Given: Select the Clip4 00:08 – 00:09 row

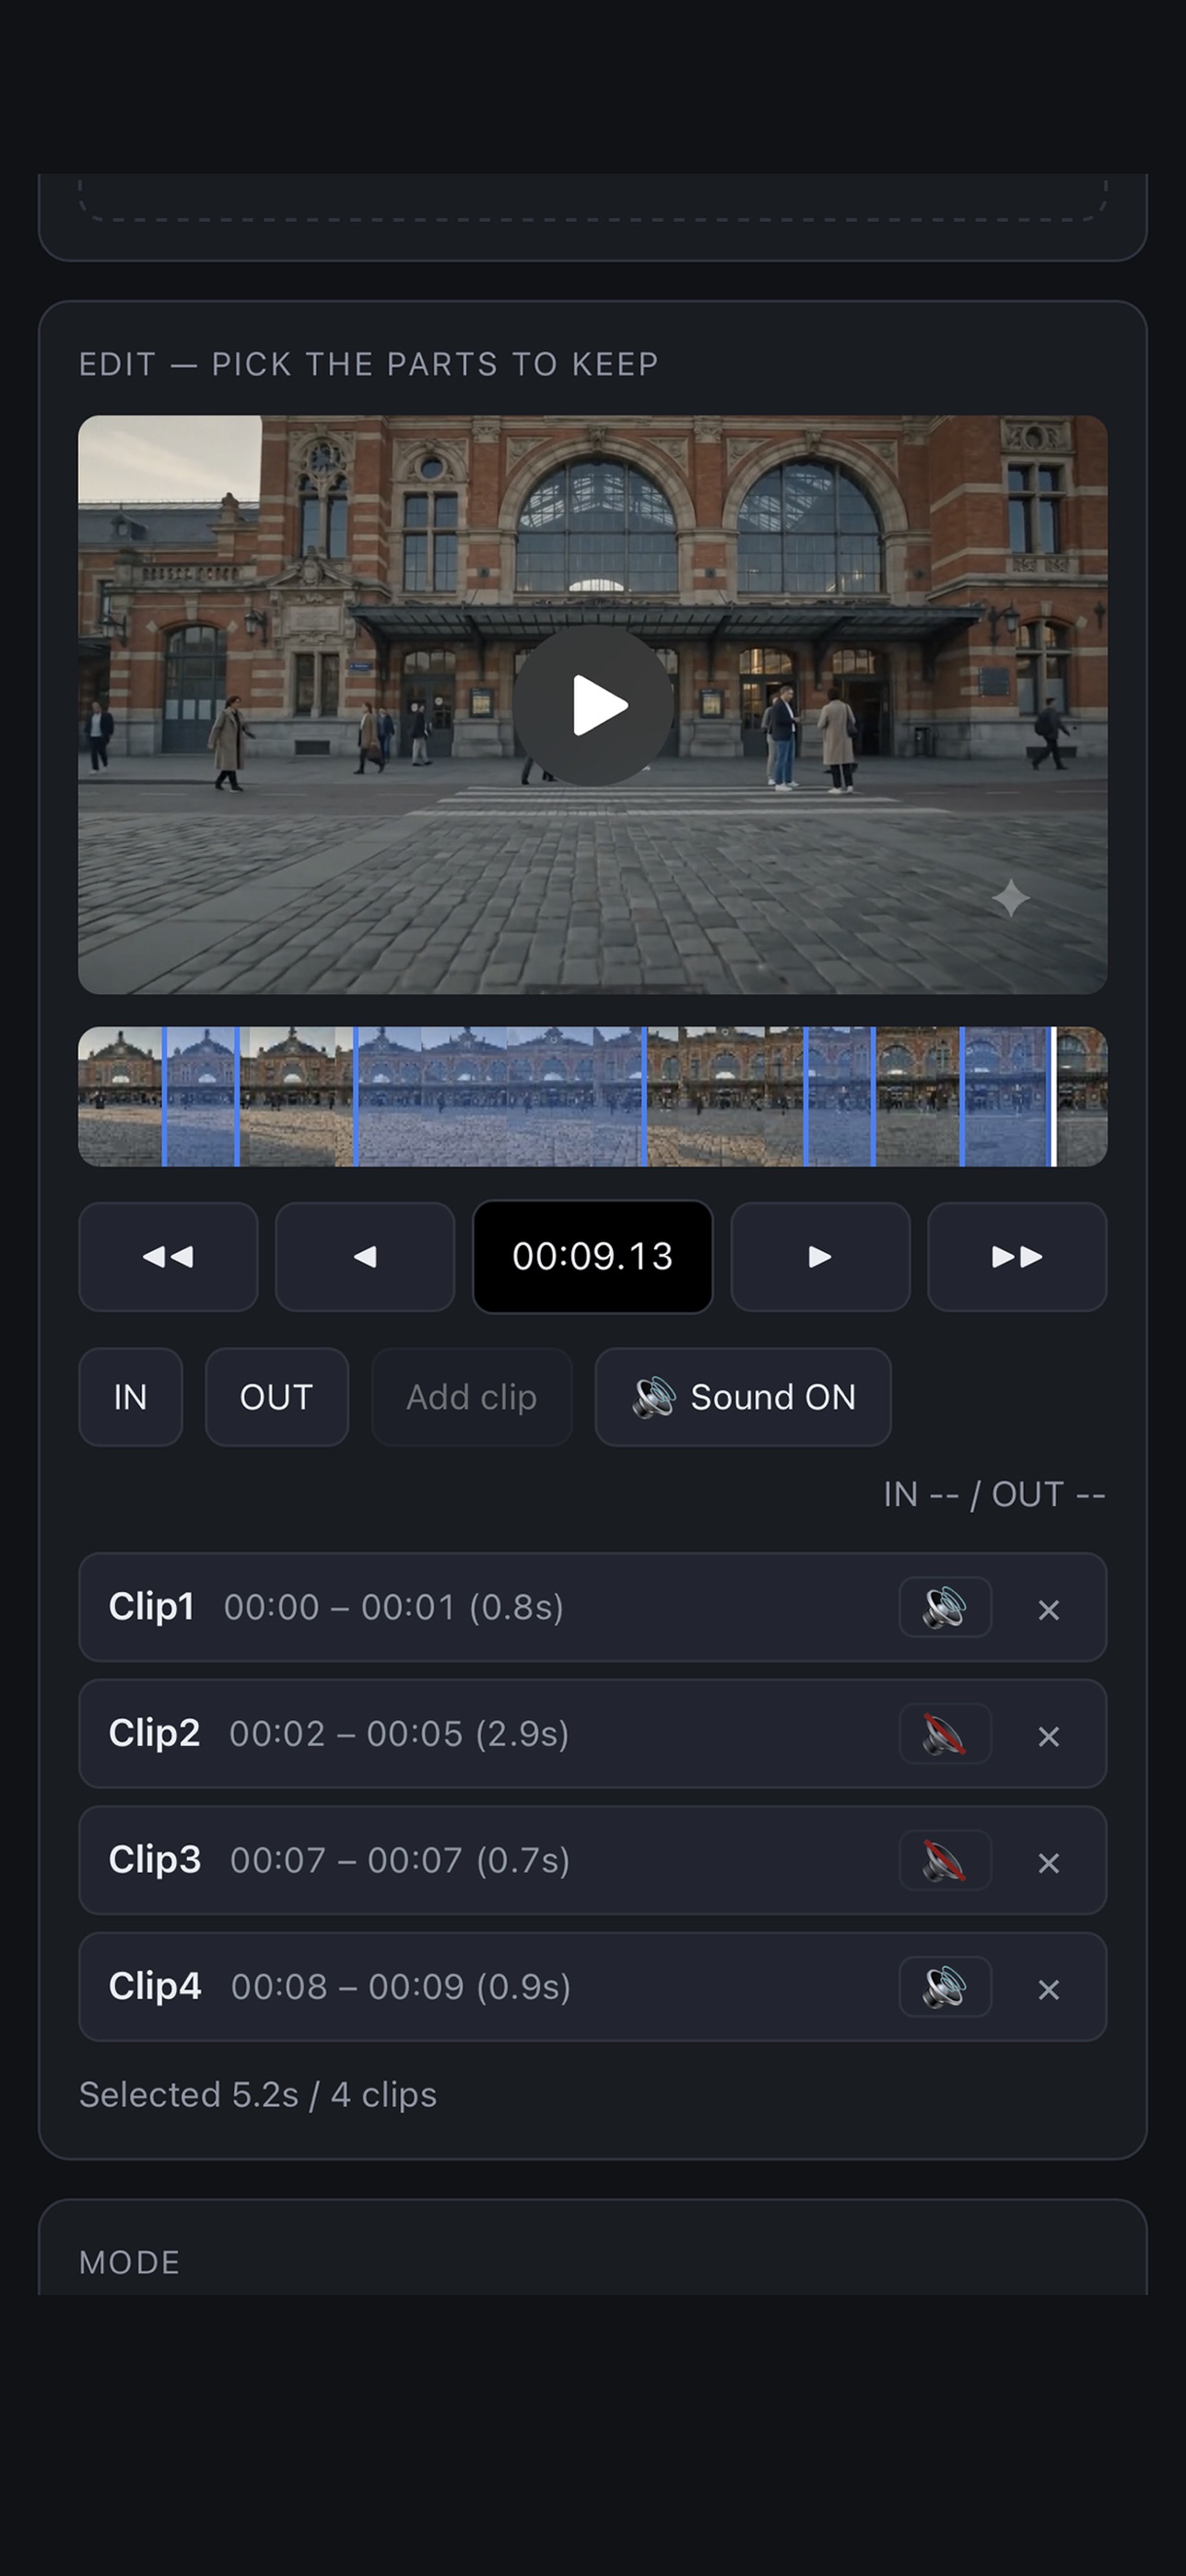Looking at the screenshot, I should point(593,1987).
